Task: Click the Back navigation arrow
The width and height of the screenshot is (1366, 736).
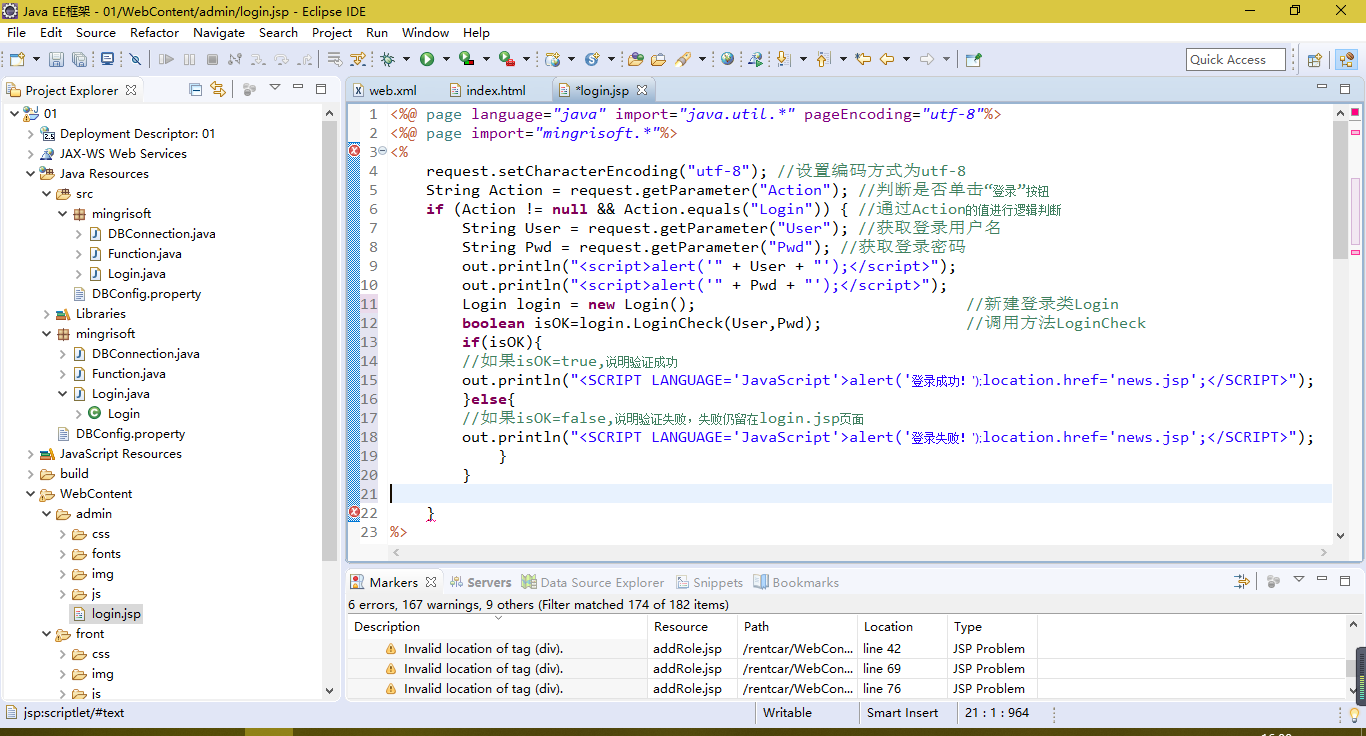Action: point(886,59)
